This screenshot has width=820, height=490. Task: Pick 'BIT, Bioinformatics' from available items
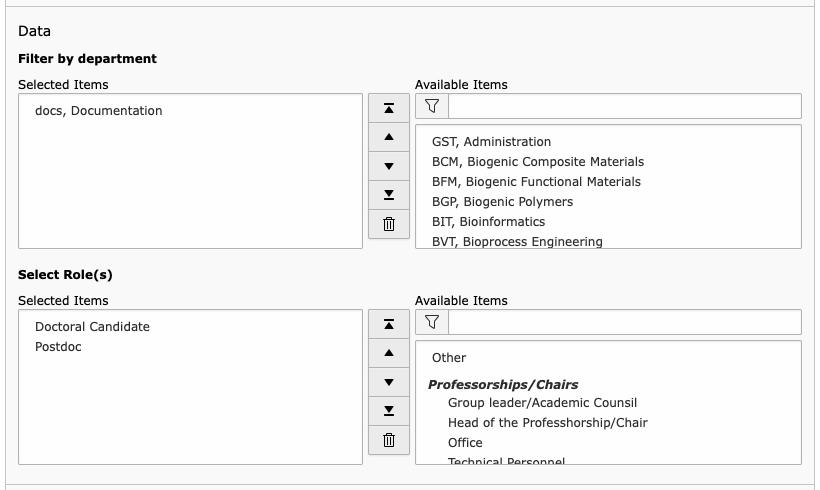tap(488, 222)
